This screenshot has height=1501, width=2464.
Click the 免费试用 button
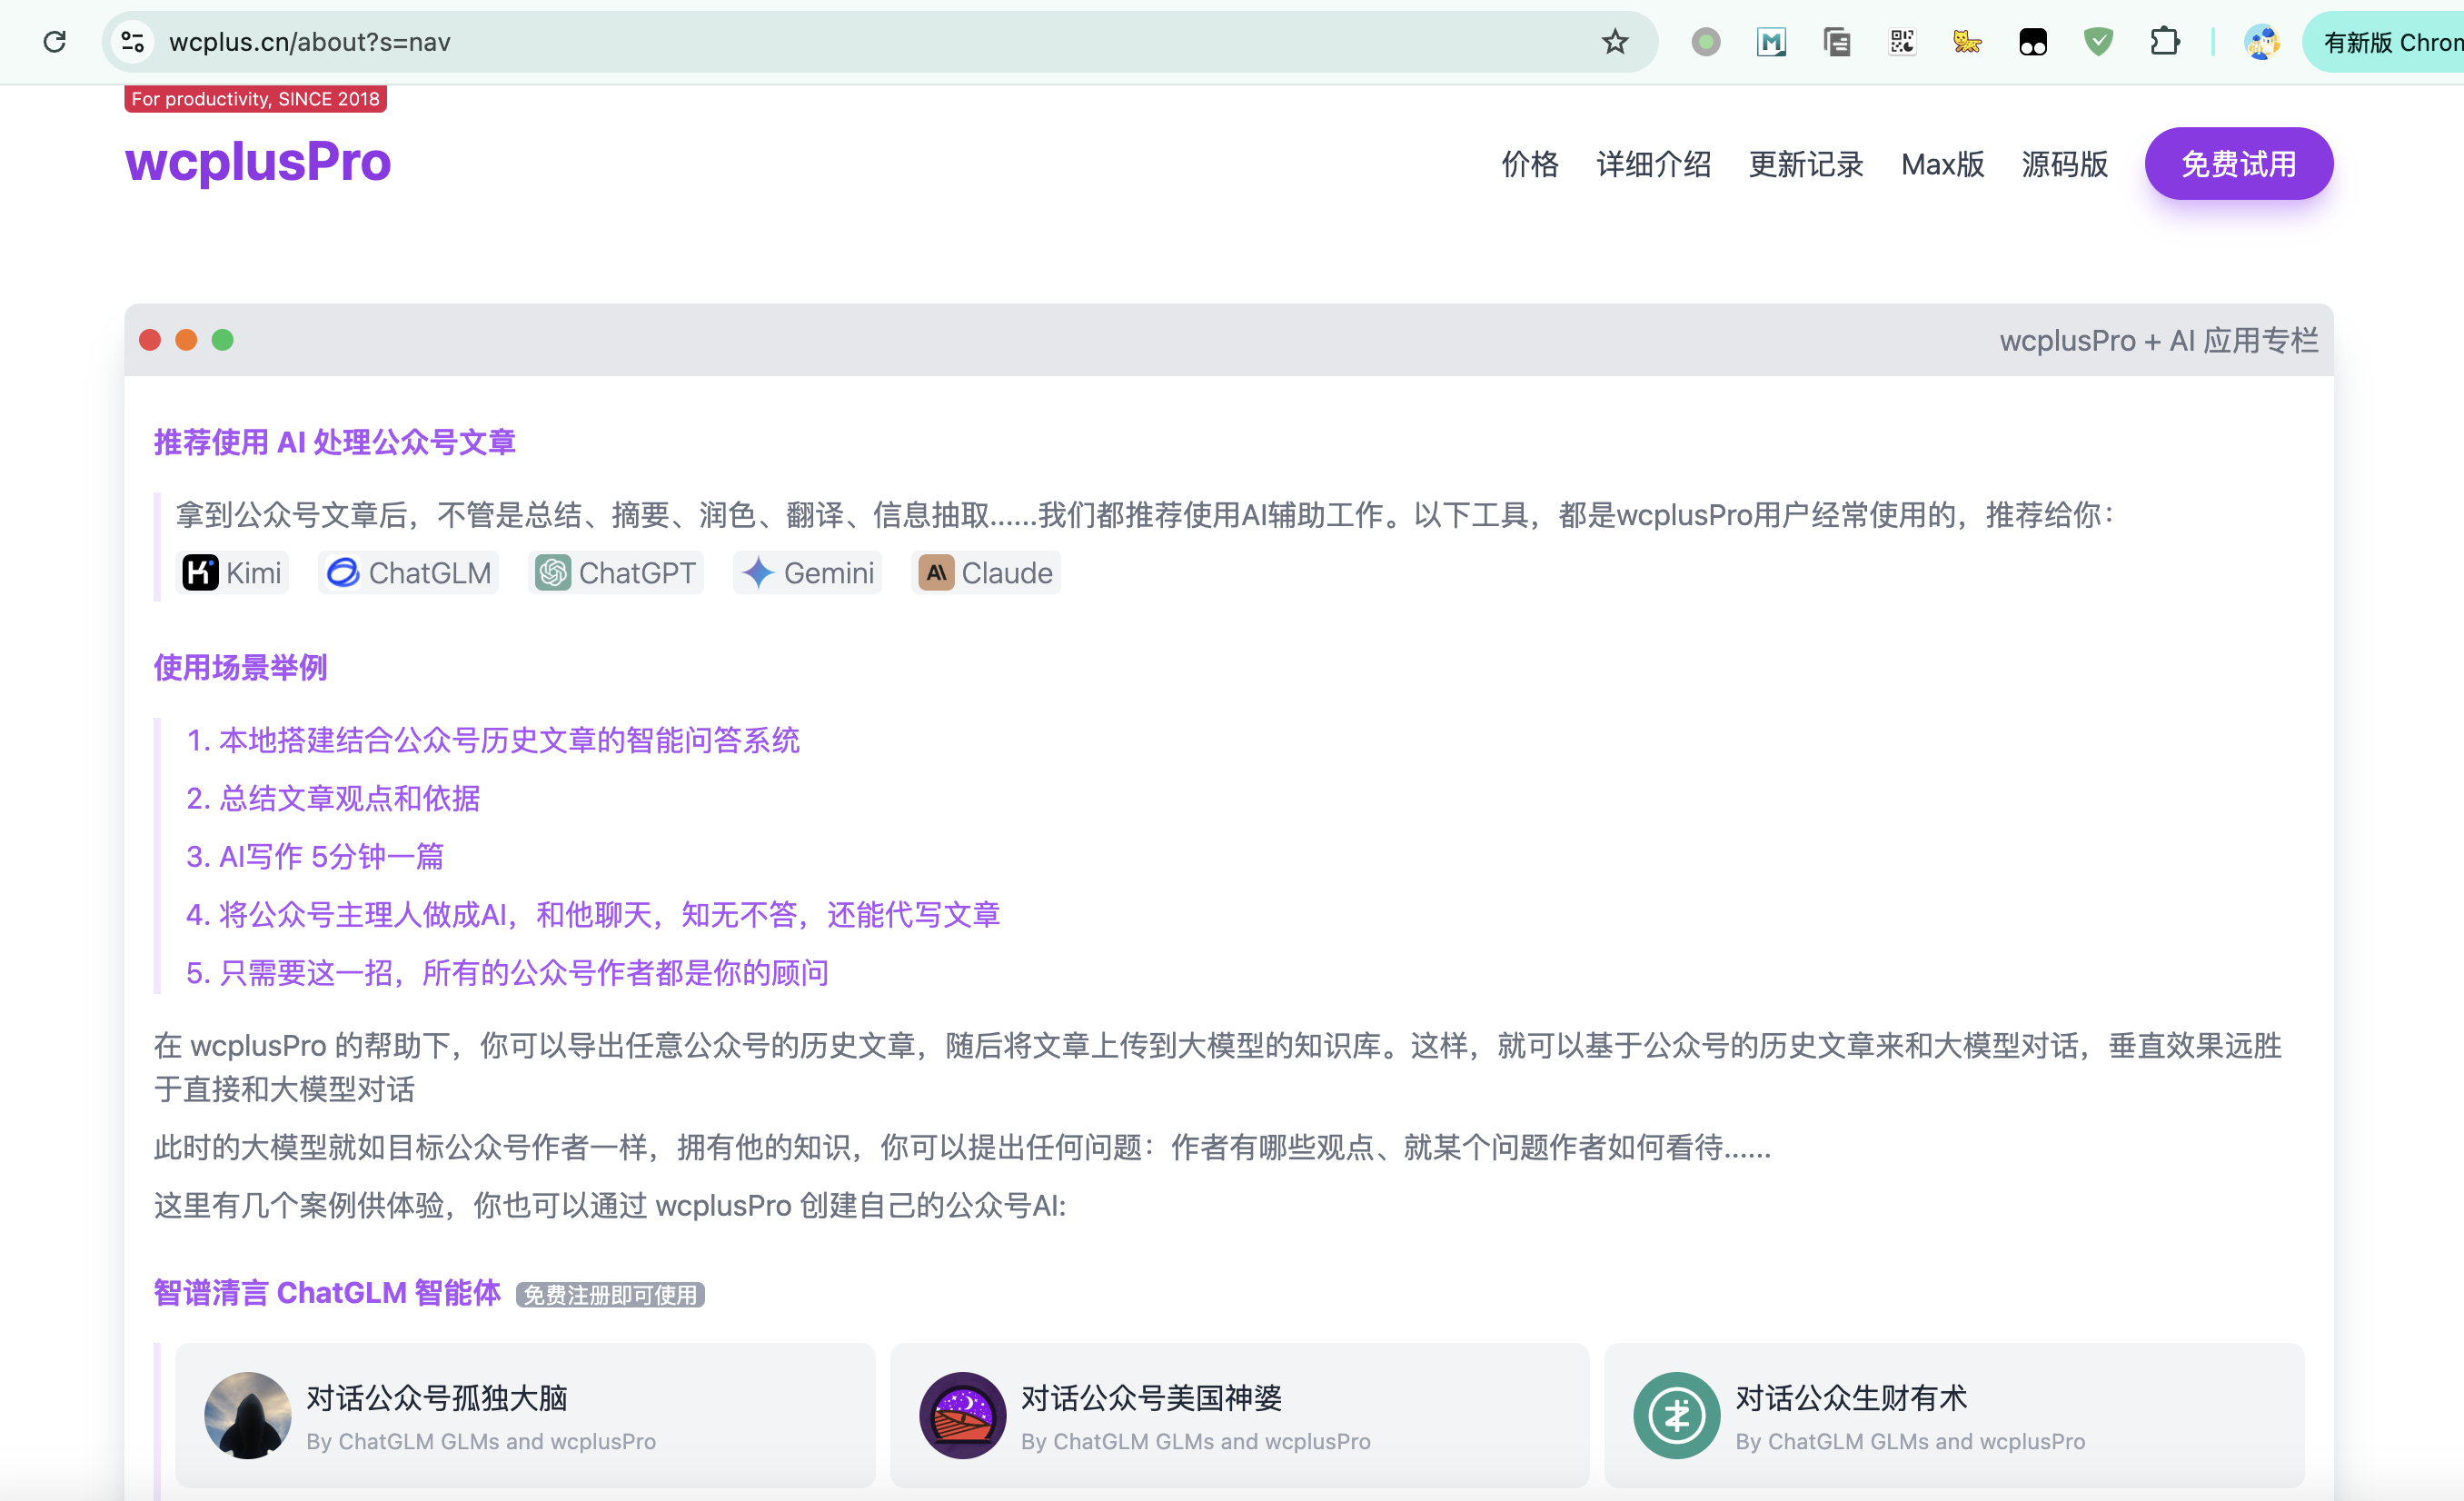(x=2238, y=164)
